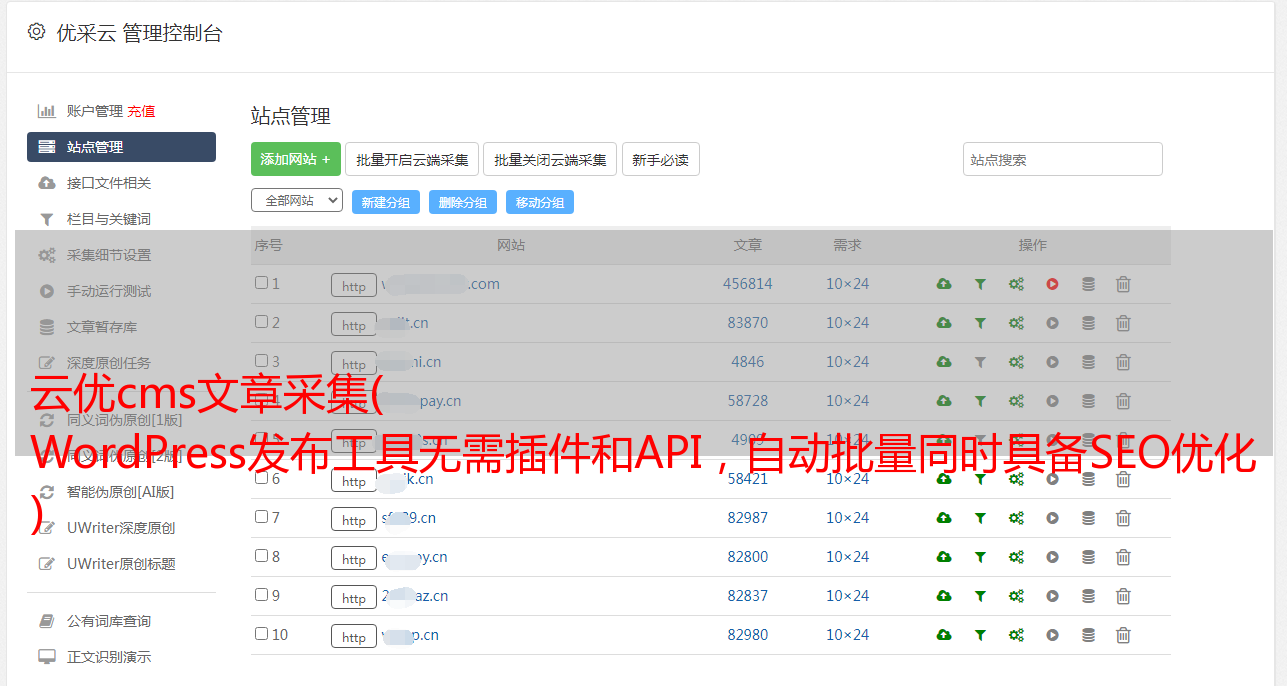Open 栏目与关键词 in the sidebar

(109, 219)
